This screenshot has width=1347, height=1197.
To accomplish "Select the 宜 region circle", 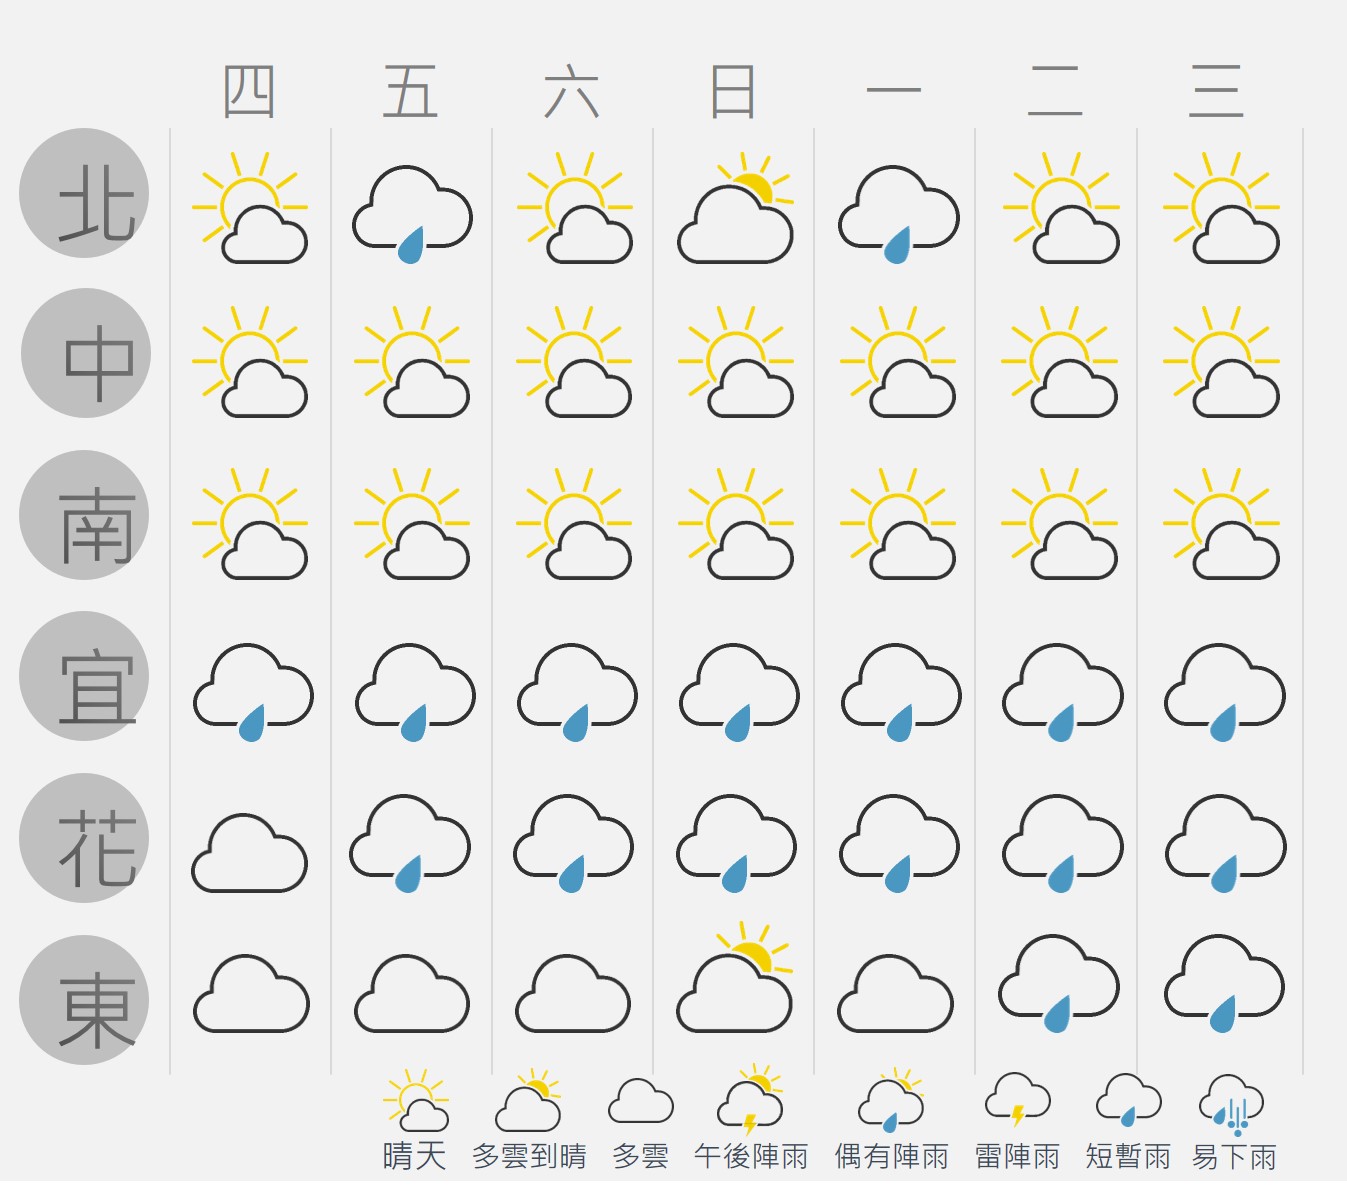I will pos(84,676).
